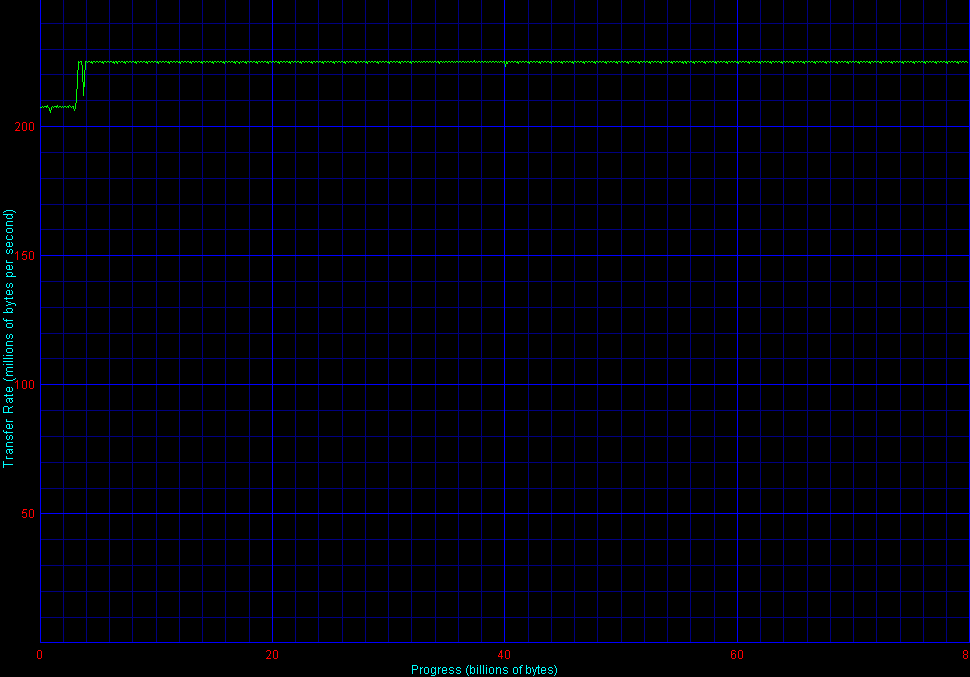This screenshot has height=677, width=970.
Task: Click the 60 label on the progress axis
Action: click(737, 655)
